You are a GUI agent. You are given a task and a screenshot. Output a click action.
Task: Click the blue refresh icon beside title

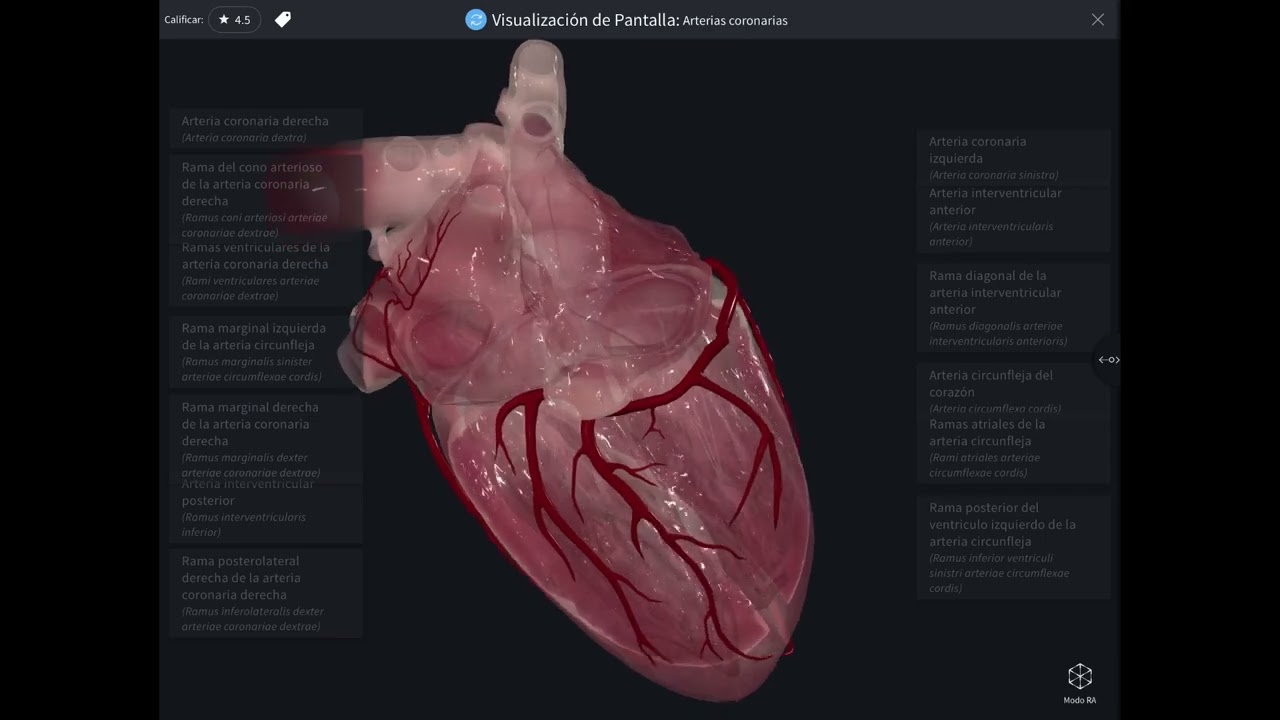476,20
